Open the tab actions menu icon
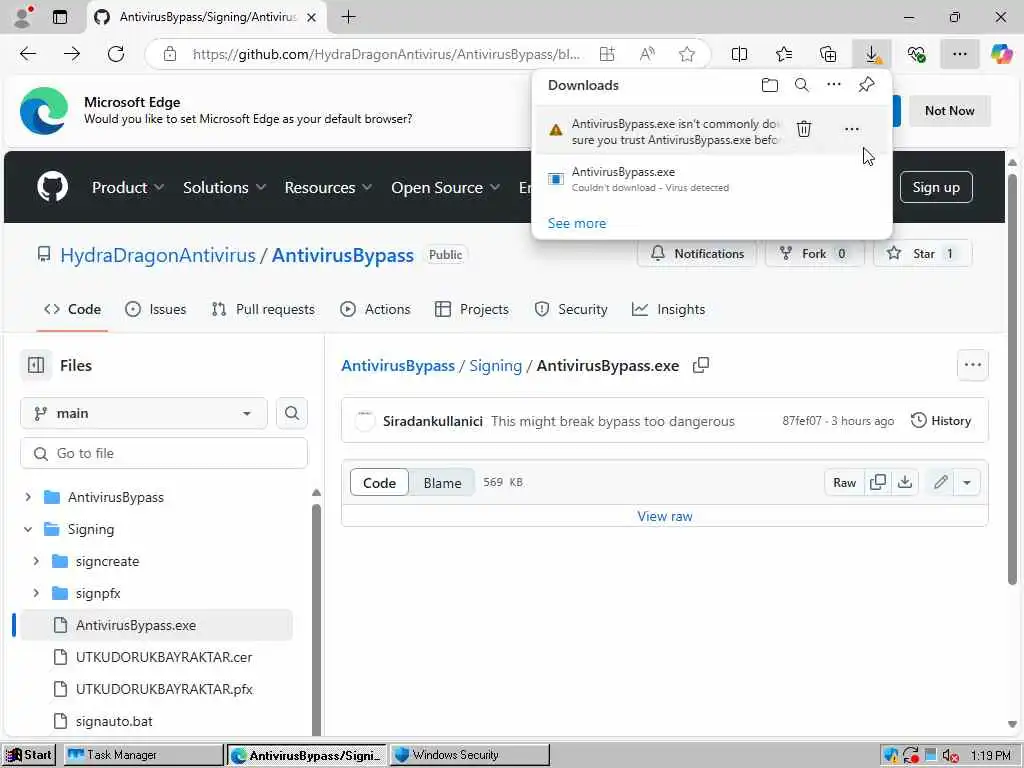Image resolution: width=1024 pixels, height=768 pixels. click(60, 17)
